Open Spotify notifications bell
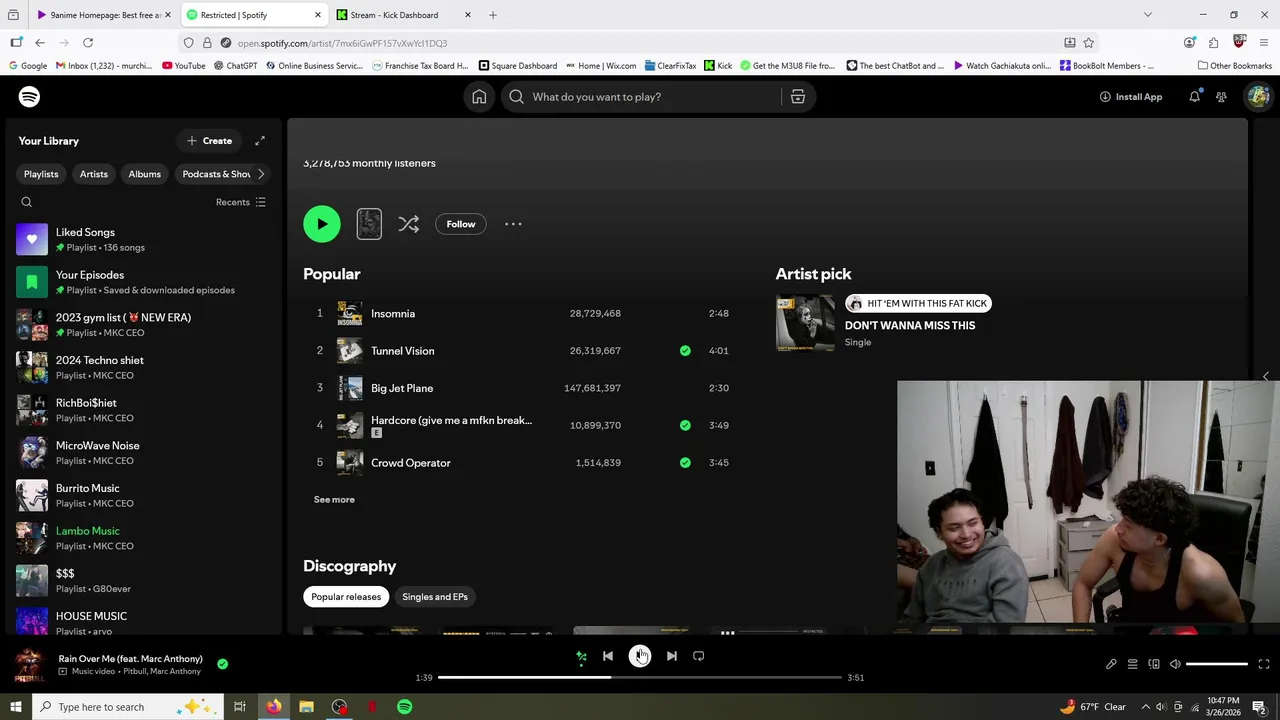Viewport: 1280px width, 720px height. coord(1194,97)
